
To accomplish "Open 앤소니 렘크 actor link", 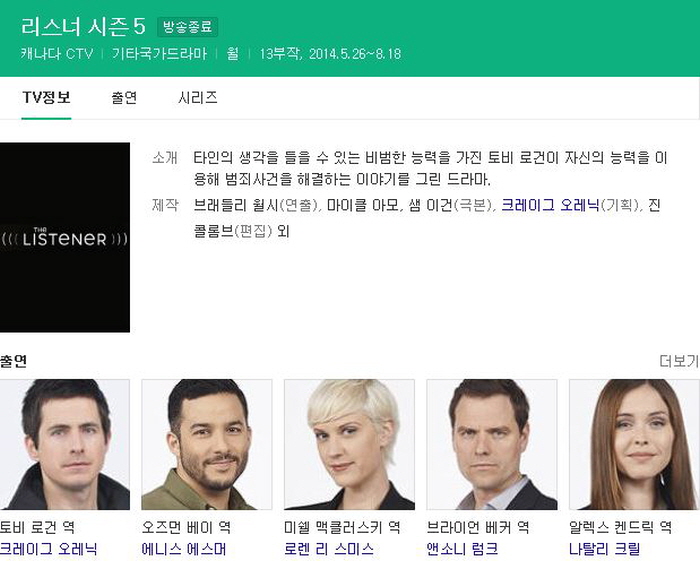I will click(462, 549).
